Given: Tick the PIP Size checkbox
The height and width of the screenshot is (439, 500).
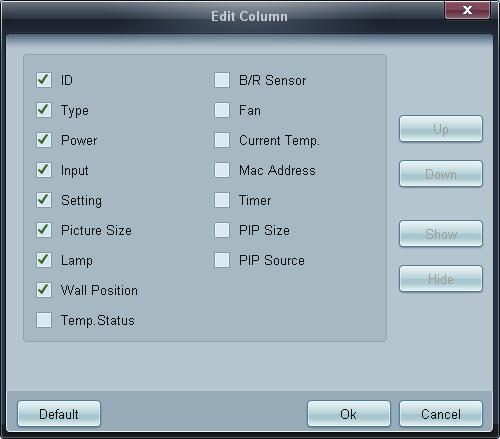Looking at the screenshot, I should (222, 230).
